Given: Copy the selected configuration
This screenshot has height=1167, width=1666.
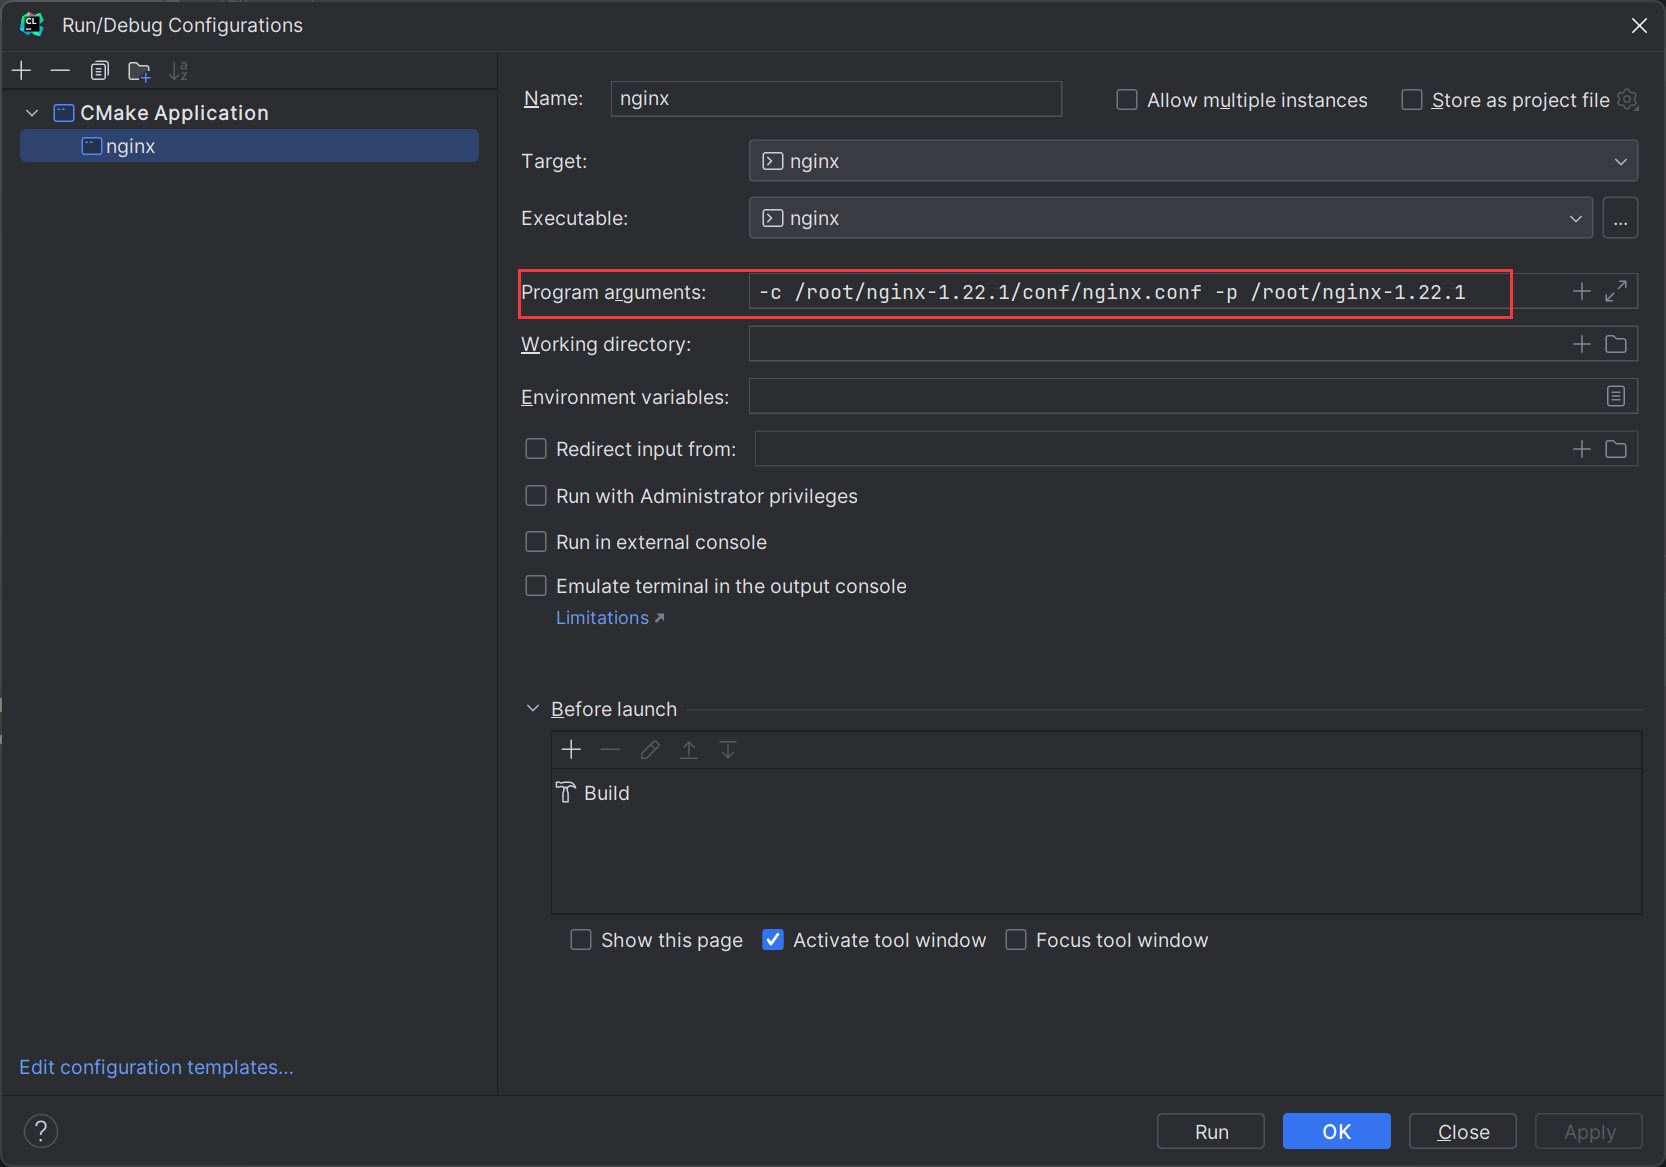Looking at the screenshot, I should tap(99, 71).
